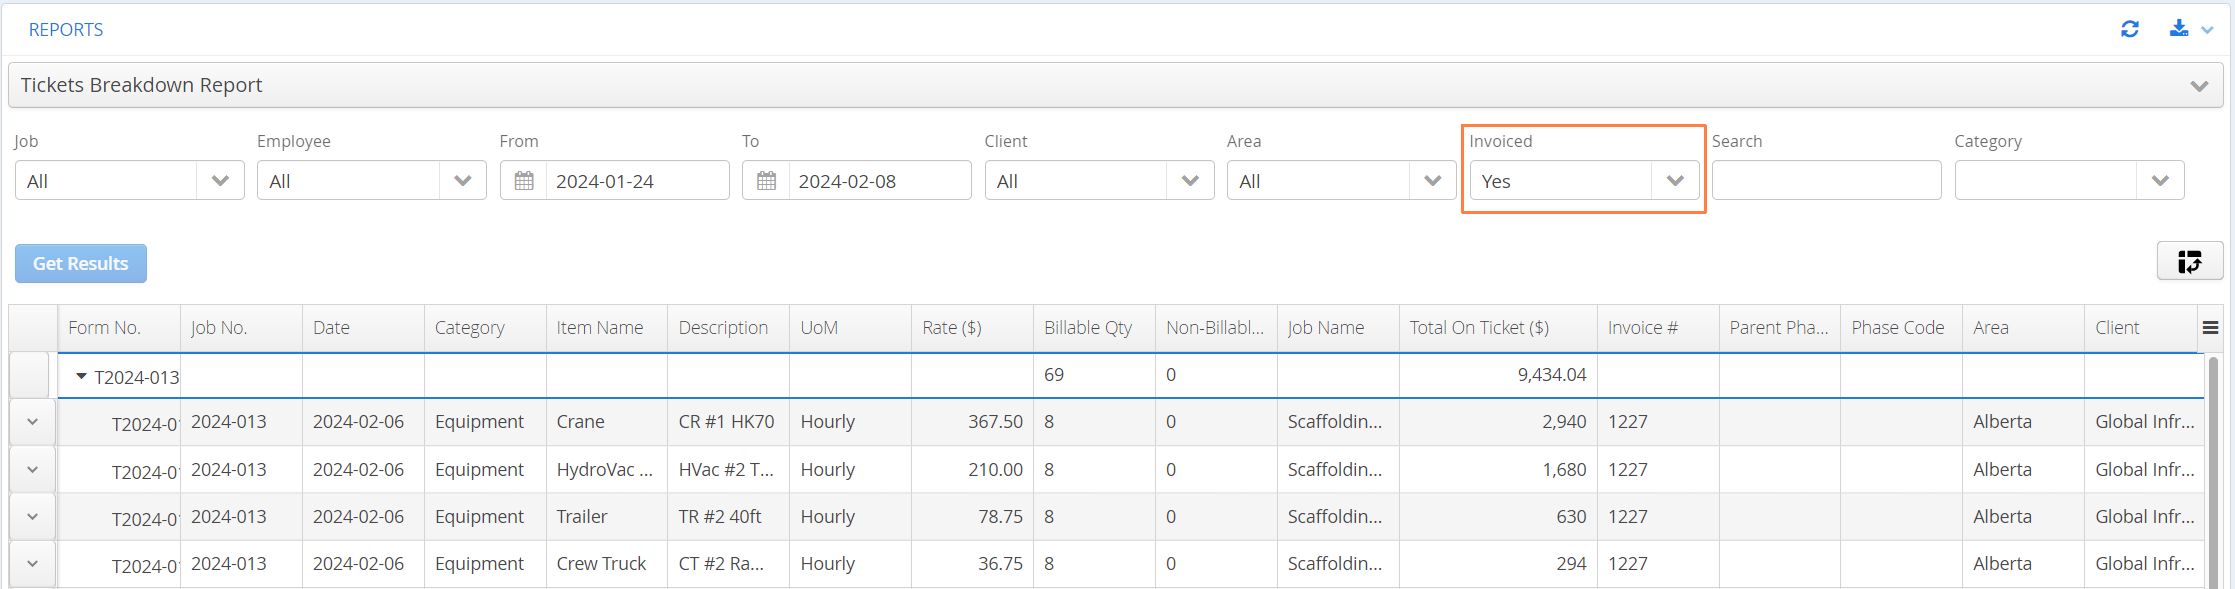Click the 294 total cell
This screenshot has height=589, width=2235.
(1498, 564)
